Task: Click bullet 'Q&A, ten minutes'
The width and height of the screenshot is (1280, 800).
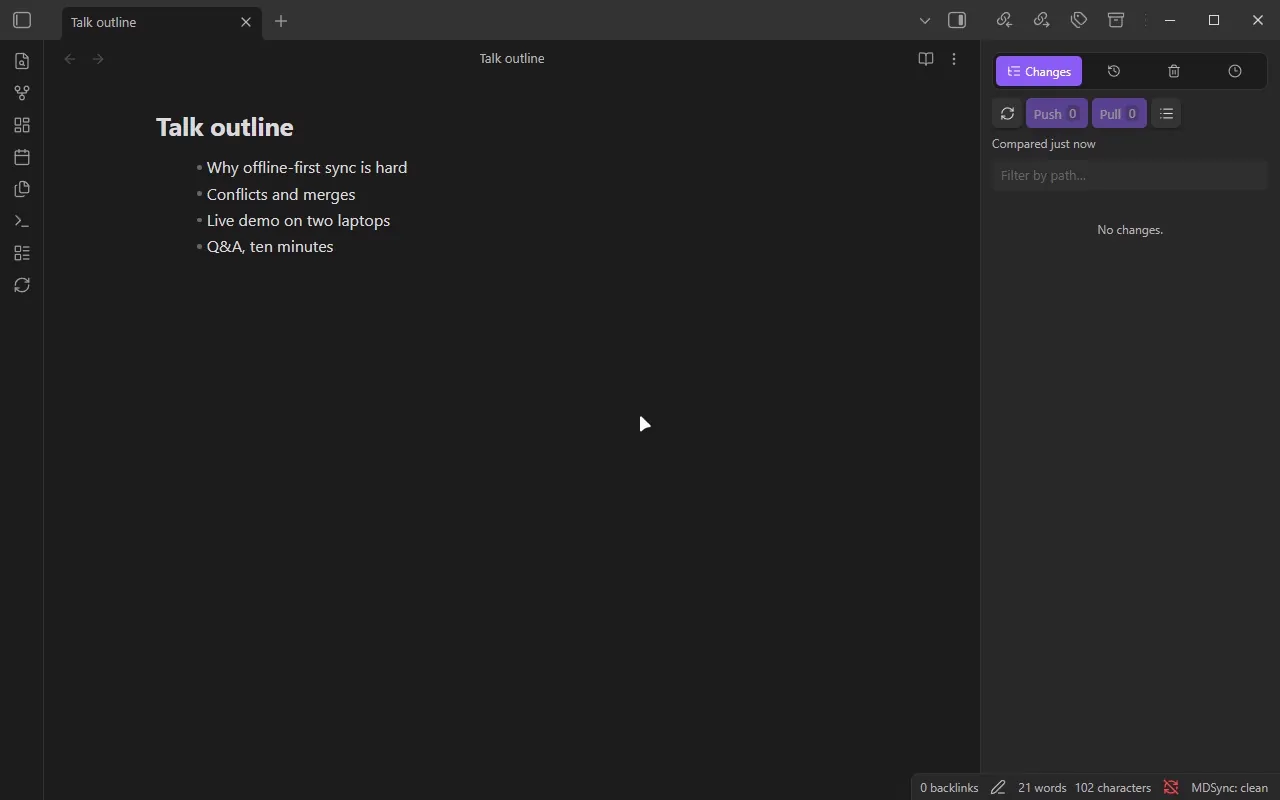Action: 270,246
